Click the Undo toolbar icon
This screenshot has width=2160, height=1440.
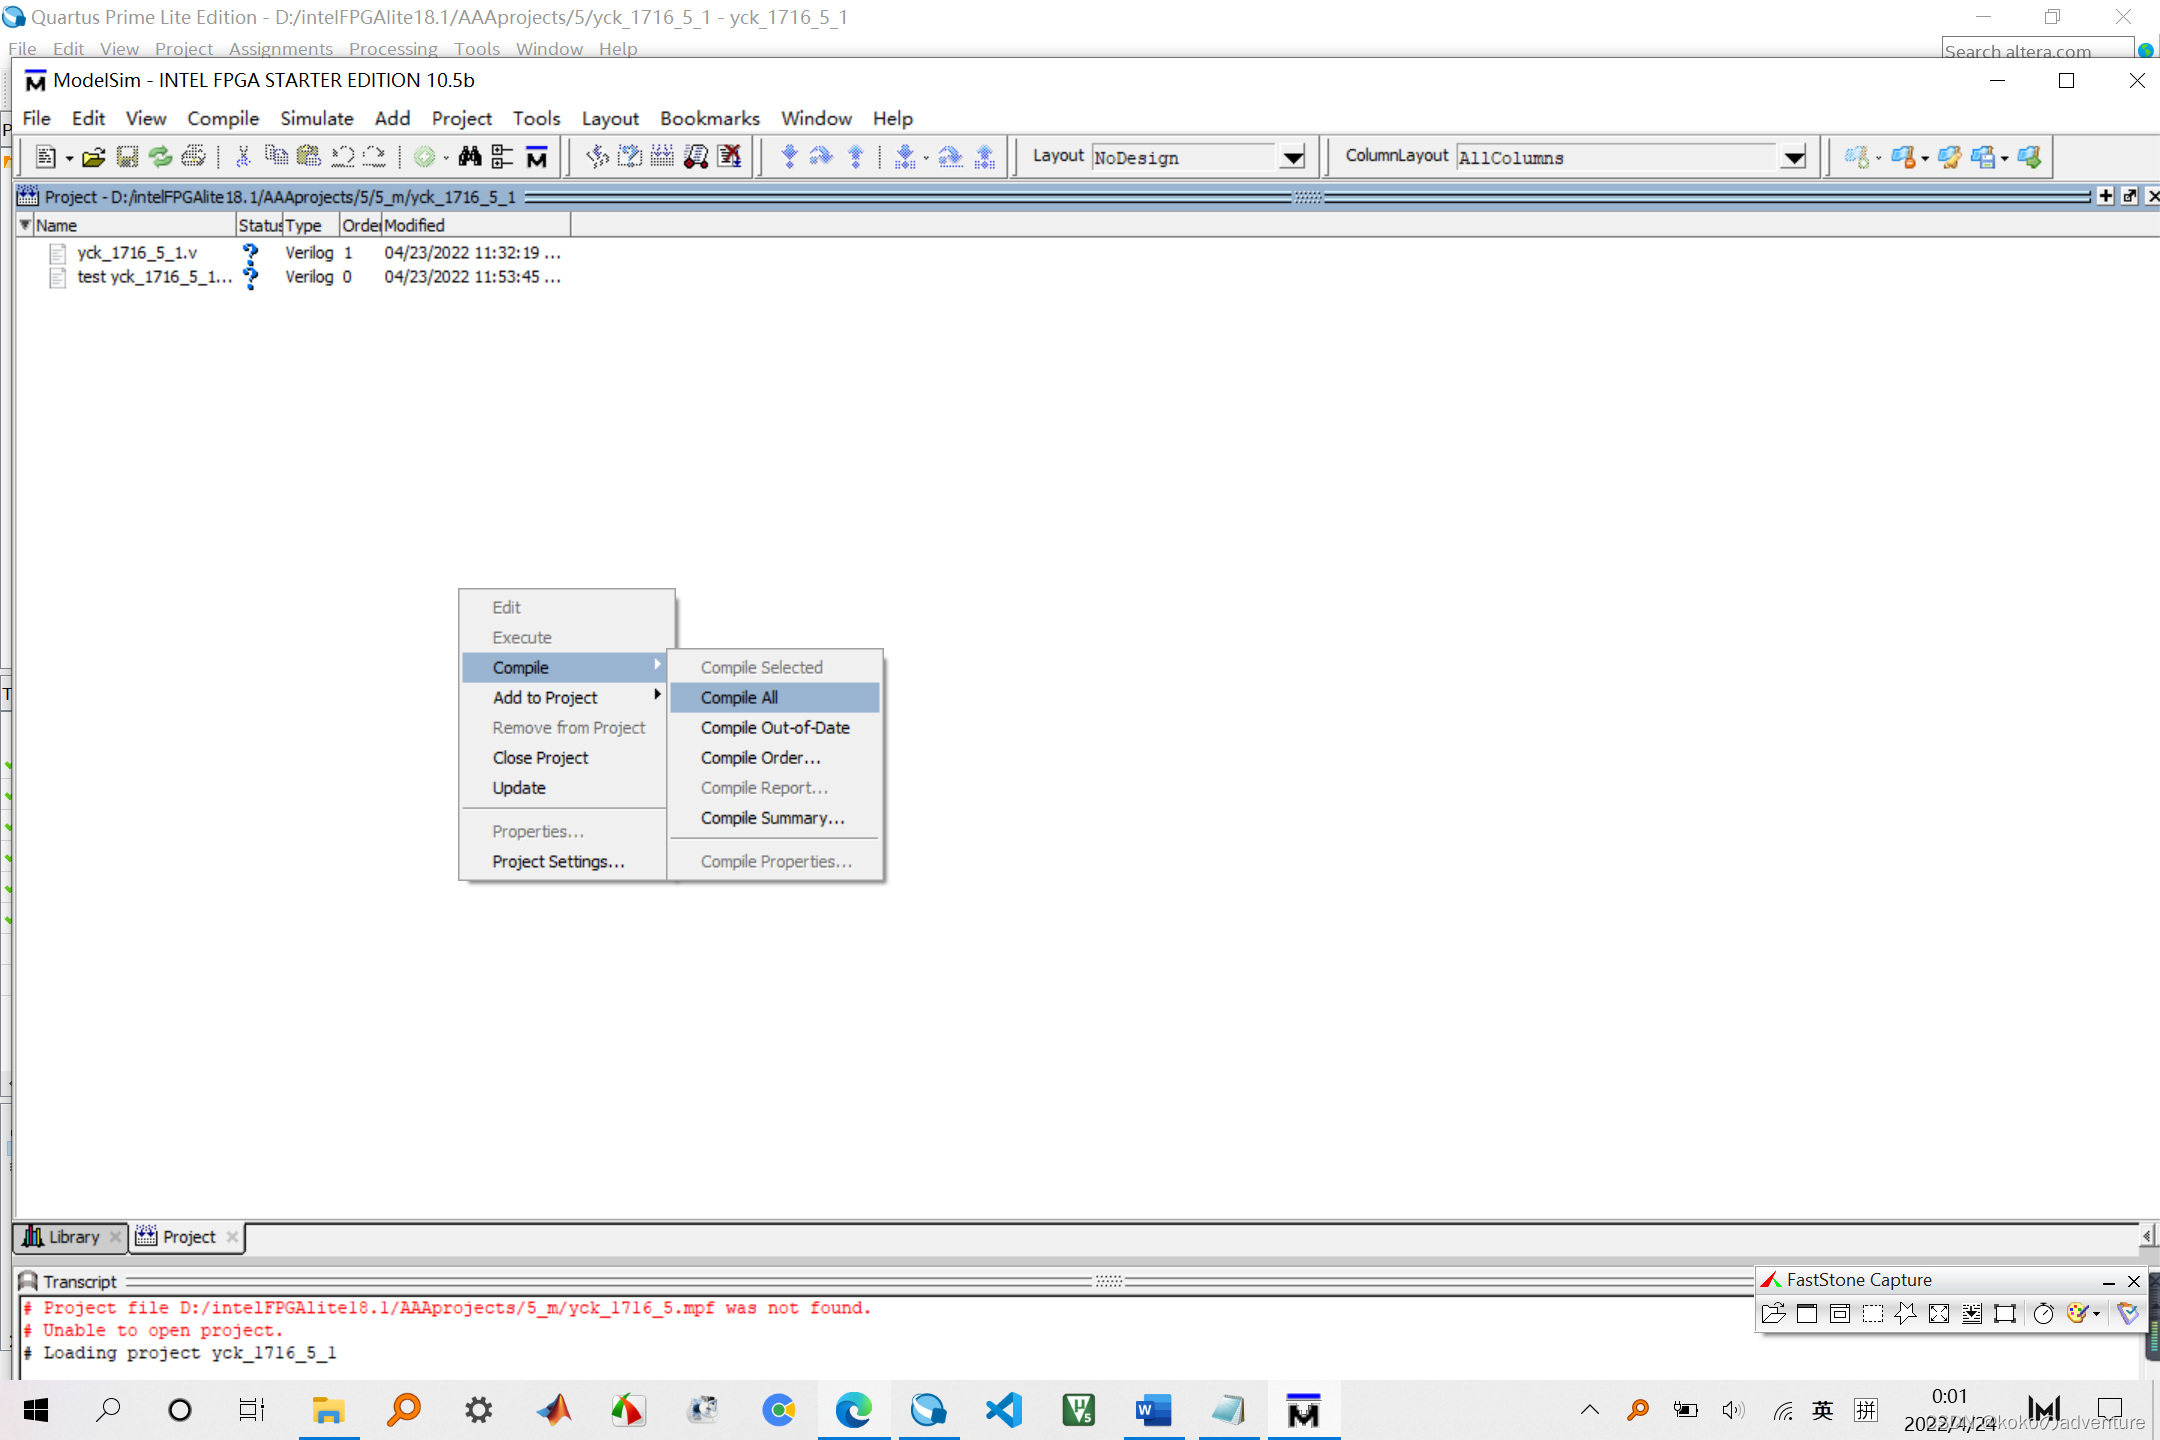[x=342, y=157]
